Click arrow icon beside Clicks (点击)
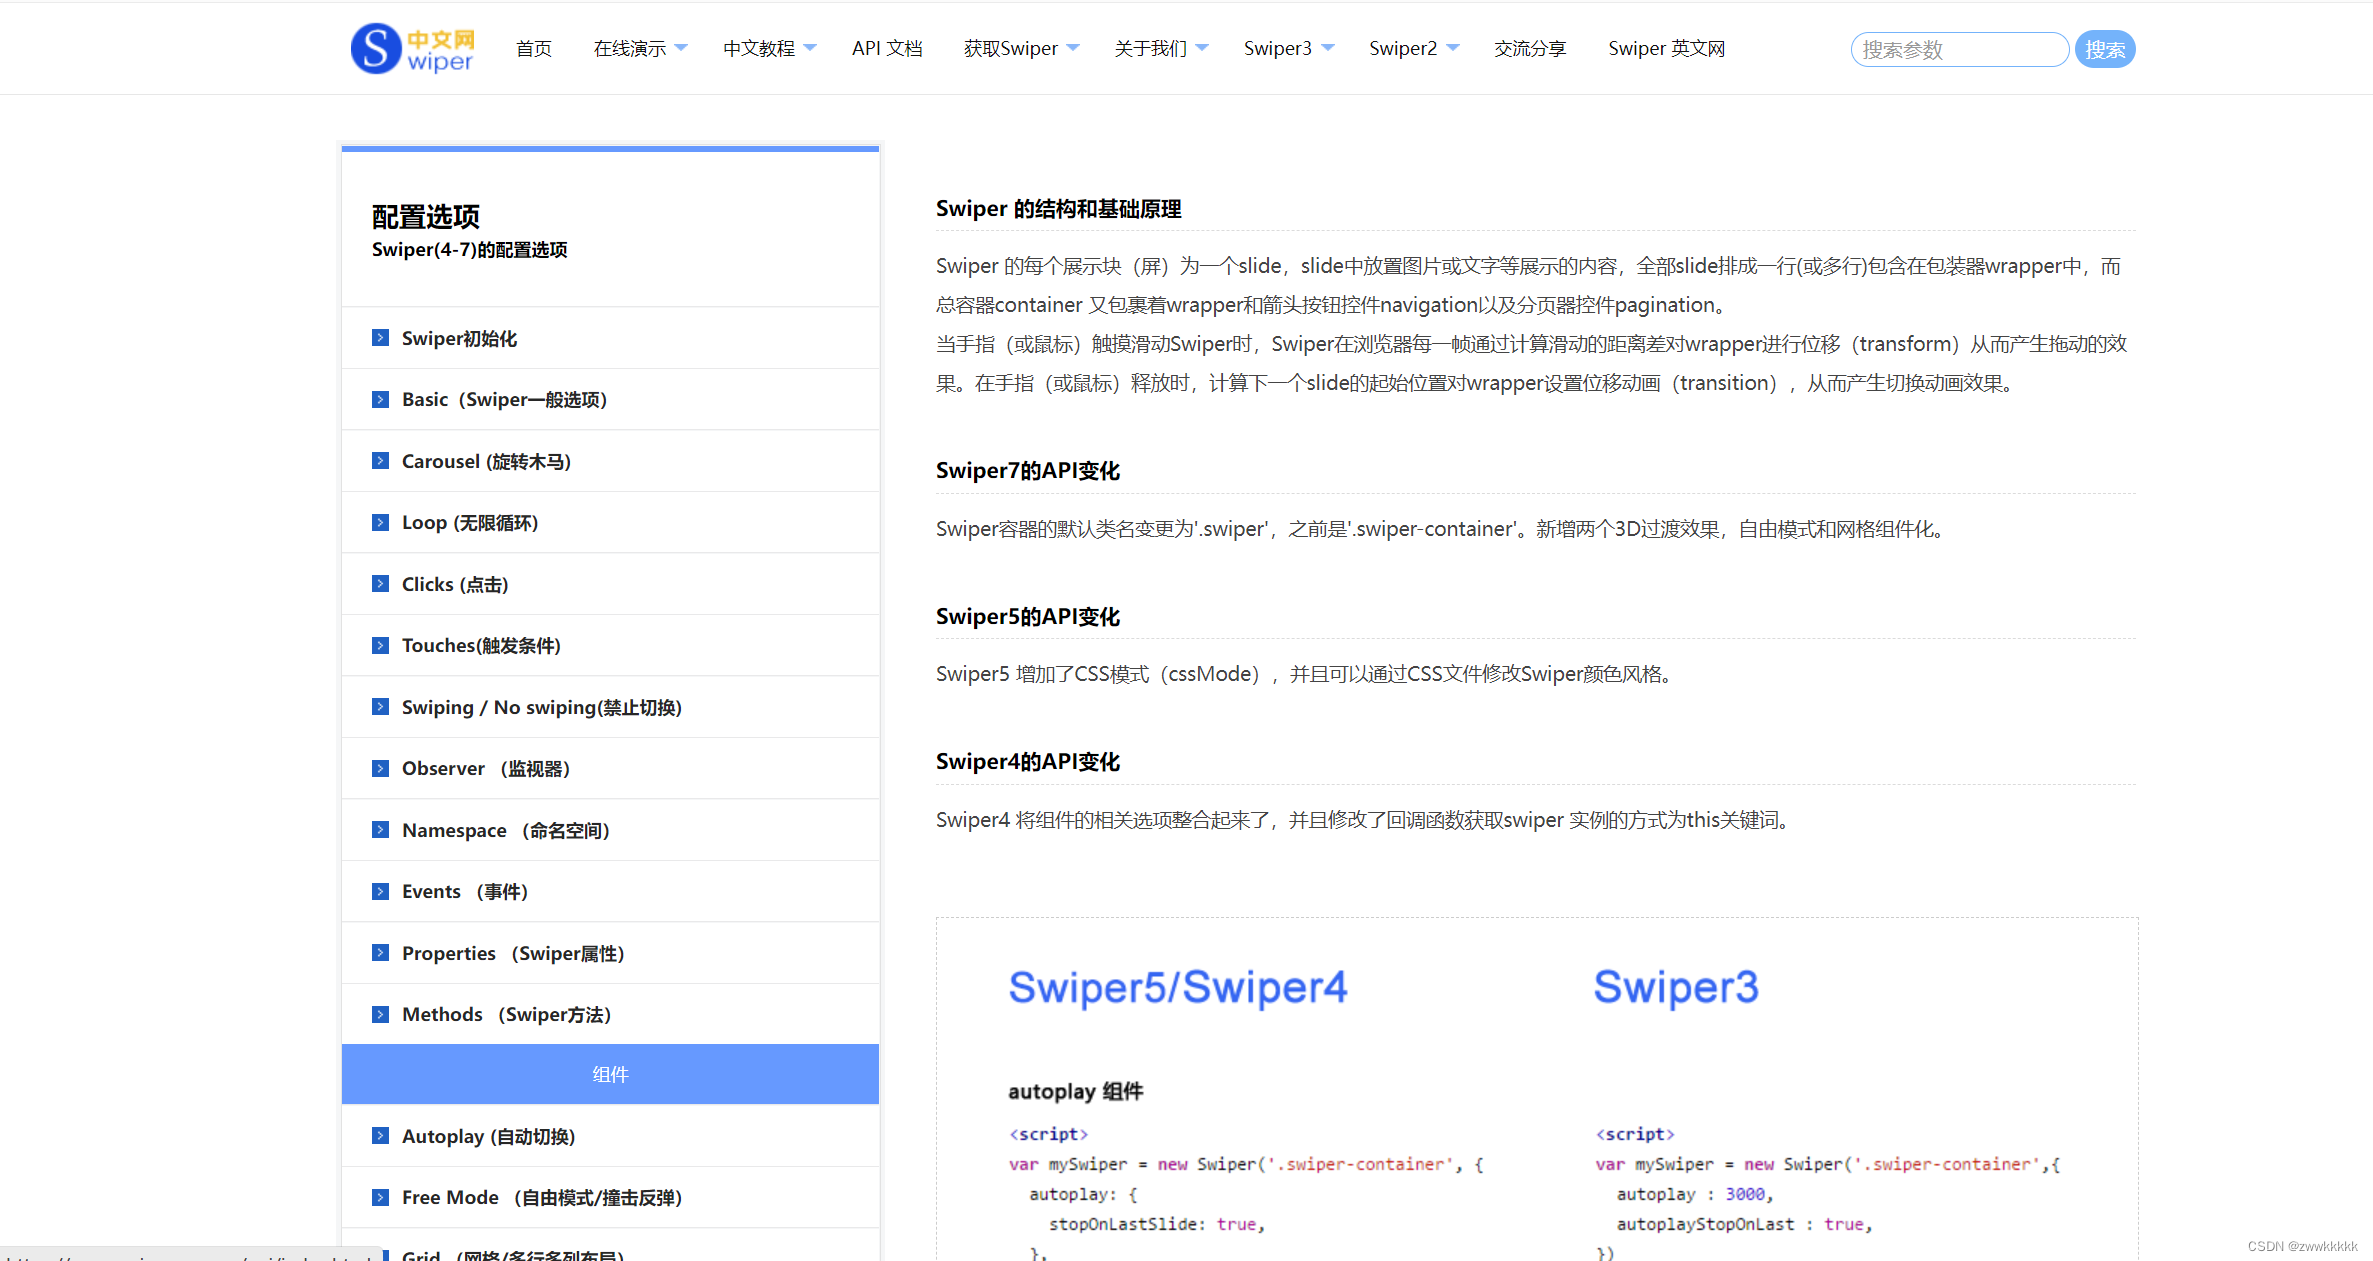Image resolution: width=2373 pixels, height=1261 pixels. pyautogui.click(x=380, y=584)
